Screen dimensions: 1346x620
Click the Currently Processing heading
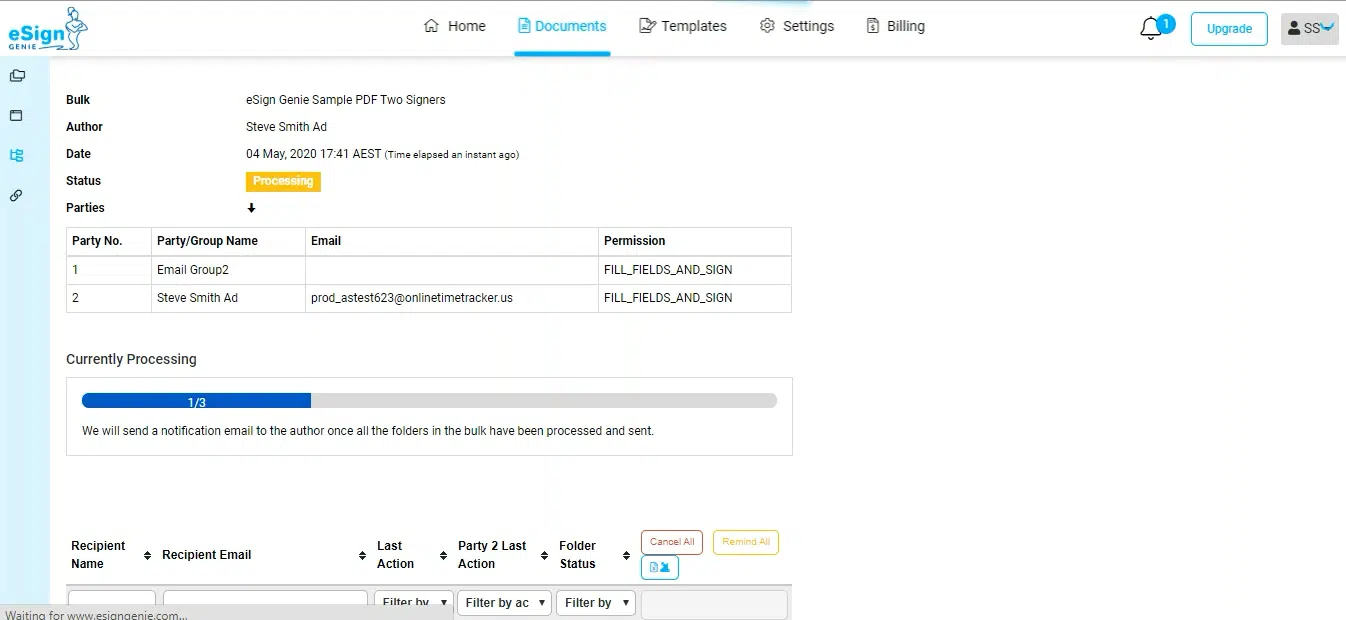131,359
